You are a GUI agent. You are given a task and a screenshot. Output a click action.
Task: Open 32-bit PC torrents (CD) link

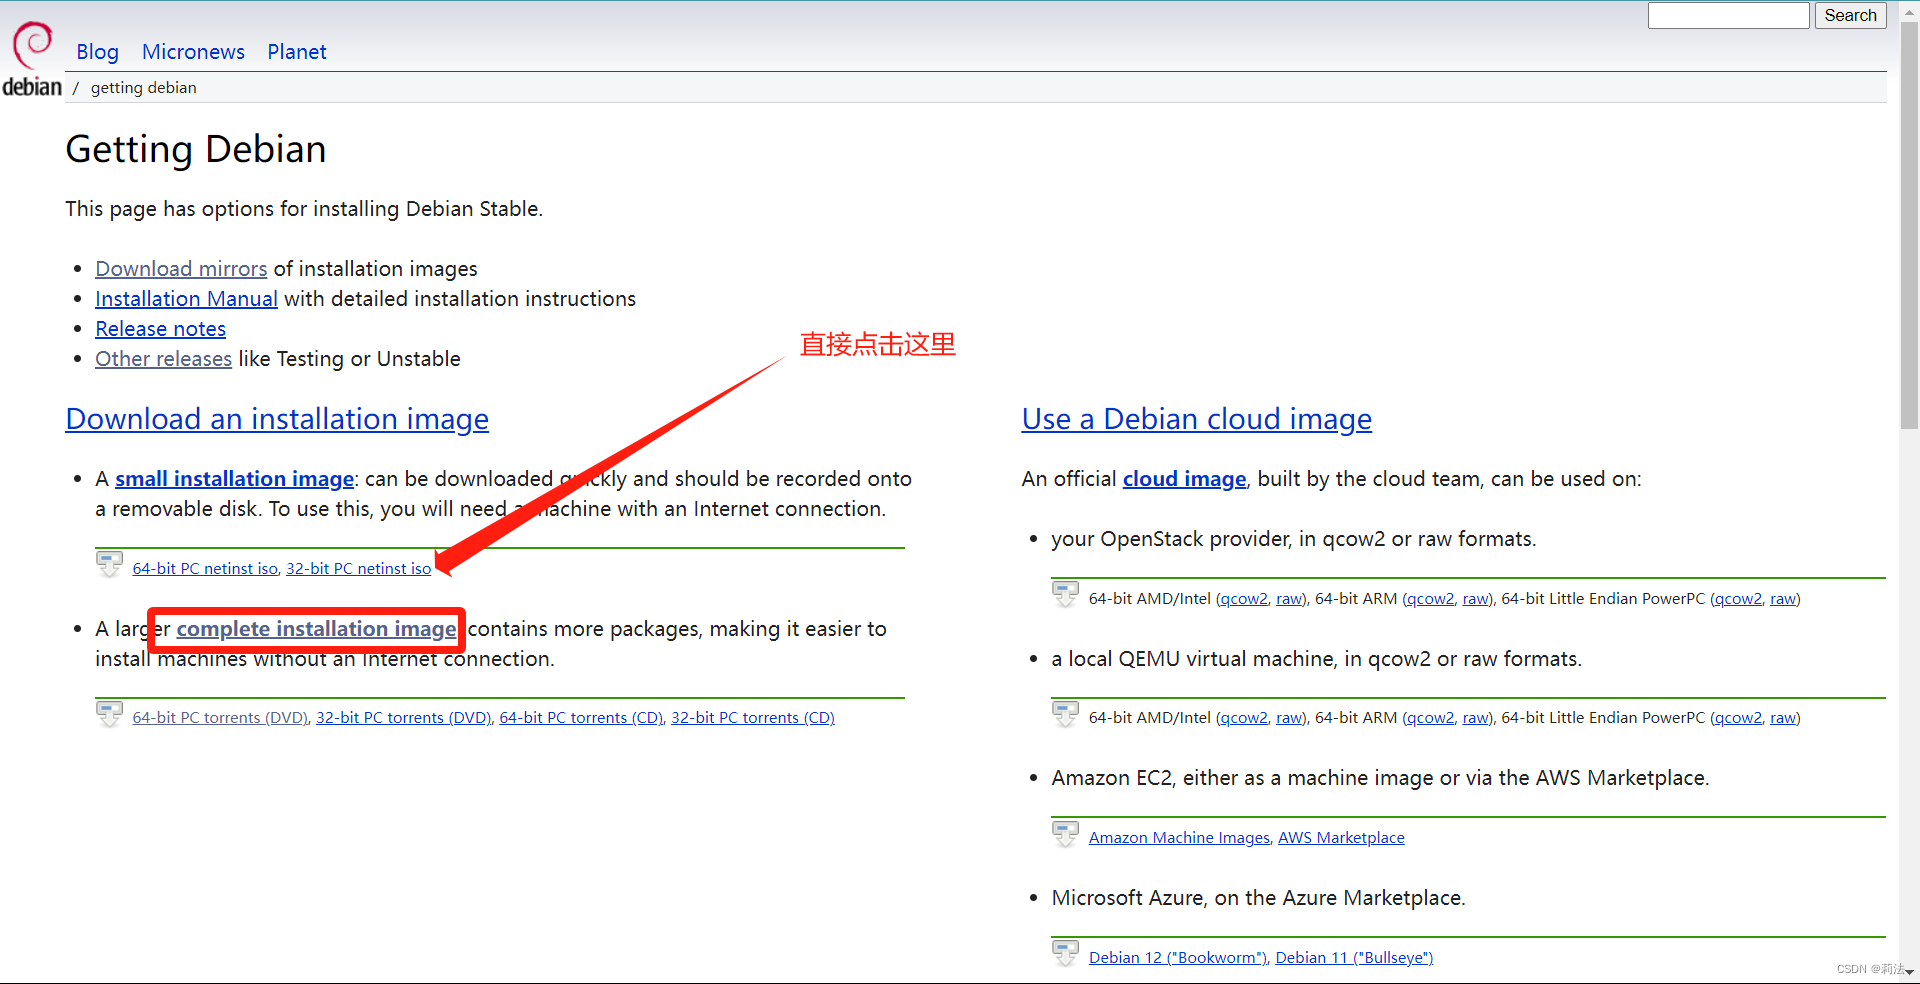pyautogui.click(x=753, y=718)
